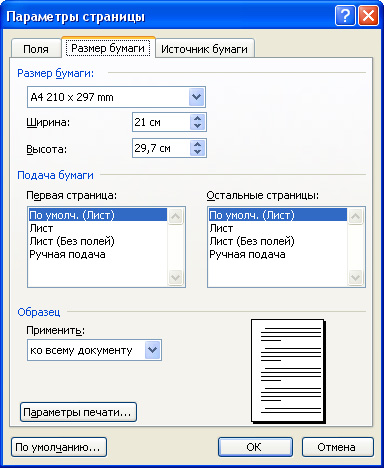Click scroll down arrow in Остальные страницы list
Screen dimensions: 384x468
[355, 277]
